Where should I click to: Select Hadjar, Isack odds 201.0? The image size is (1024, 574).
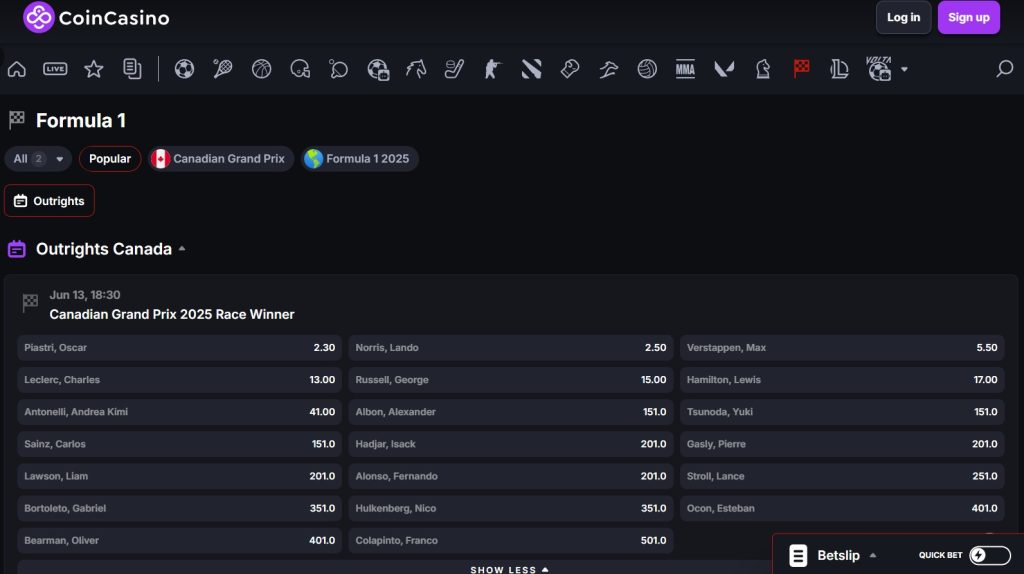pos(511,443)
